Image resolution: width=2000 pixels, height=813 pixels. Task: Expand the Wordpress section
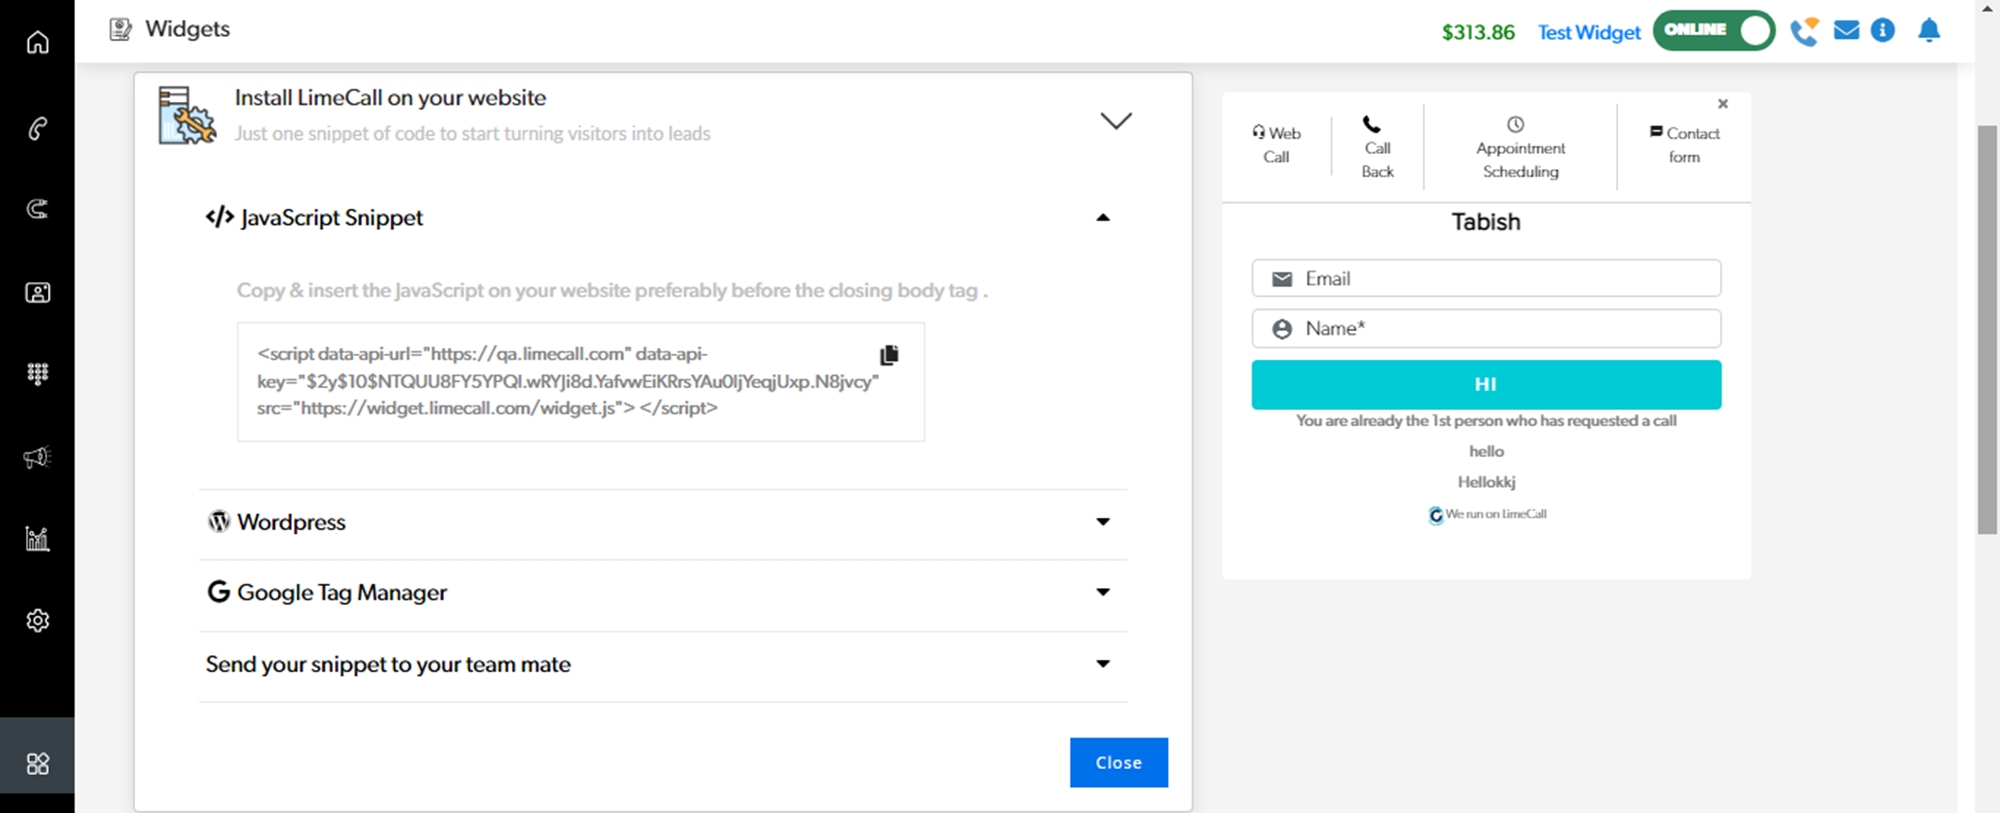1102,522
